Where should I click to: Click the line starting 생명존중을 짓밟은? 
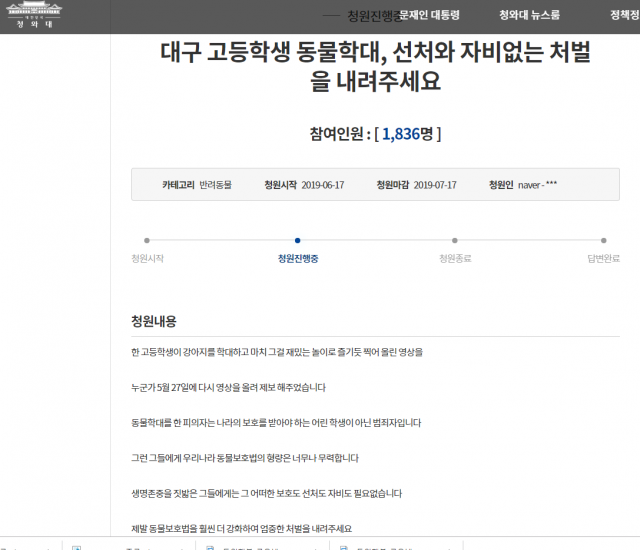pos(266,494)
